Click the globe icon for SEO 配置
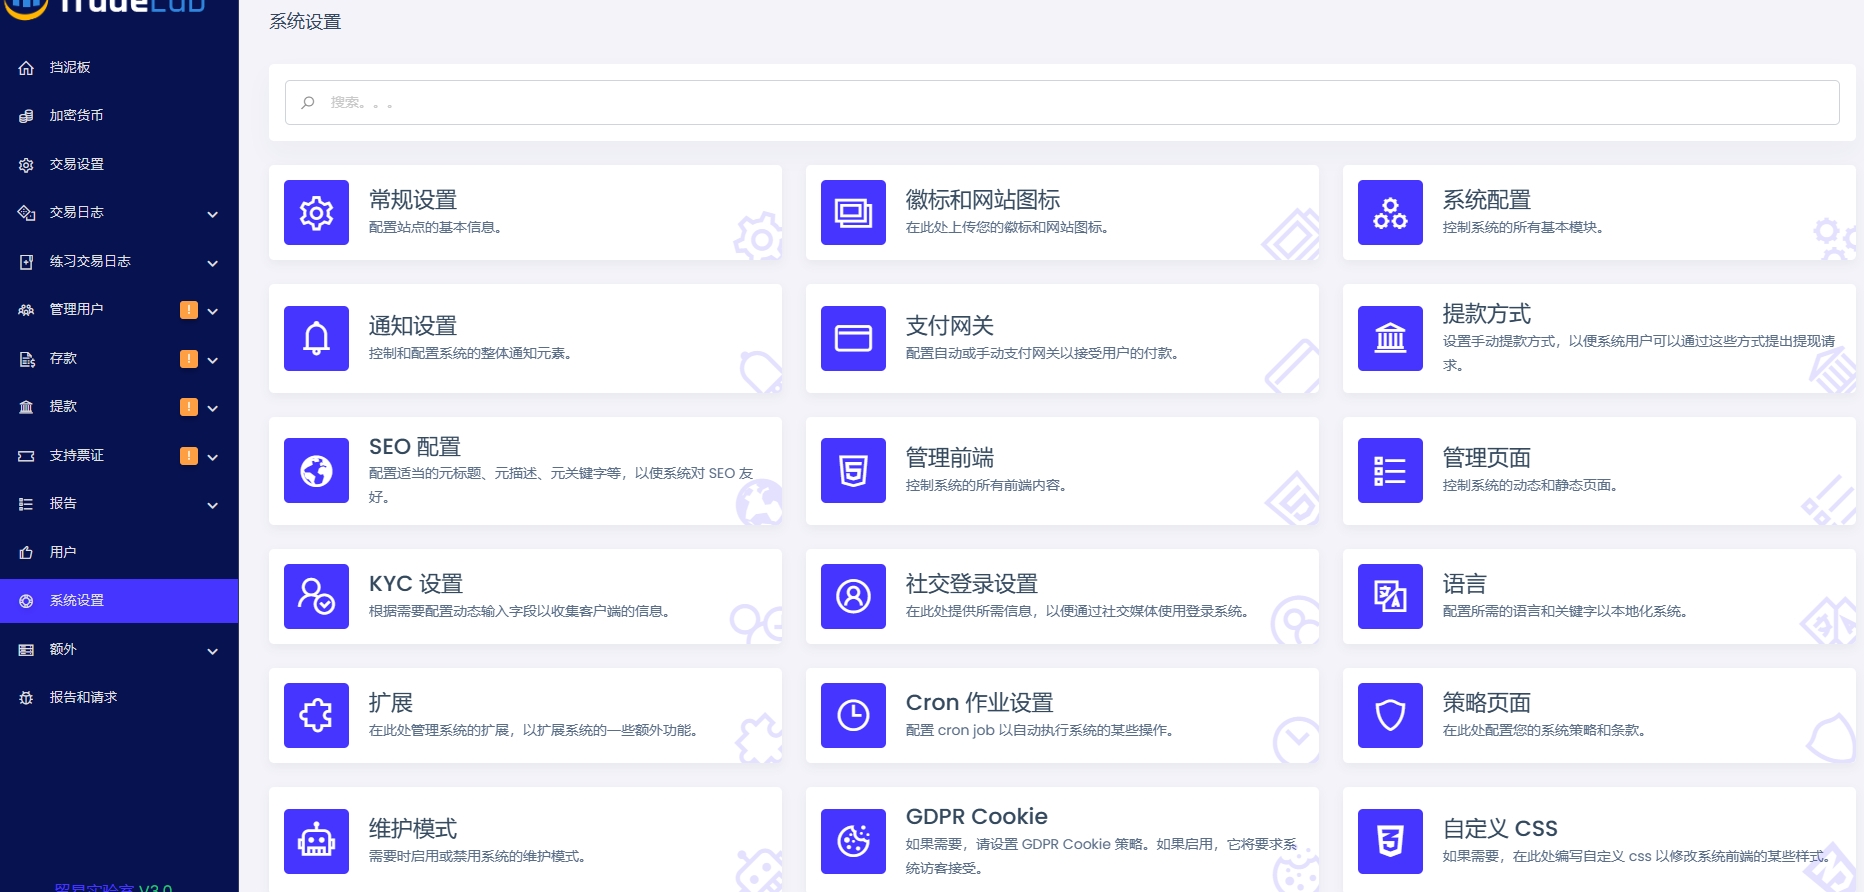The width and height of the screenshot is (1864, 892). click(x=316, y=471)
